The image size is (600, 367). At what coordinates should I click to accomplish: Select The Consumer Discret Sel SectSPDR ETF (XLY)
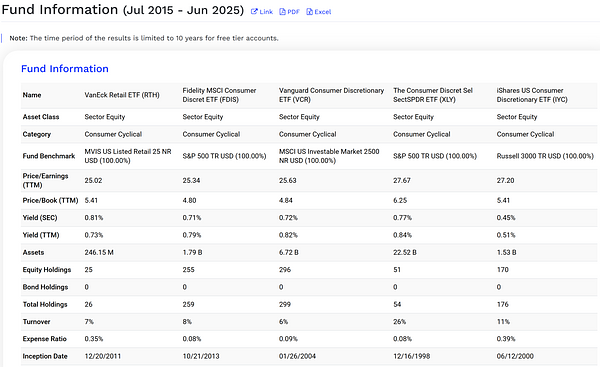(x=433, y=95)
